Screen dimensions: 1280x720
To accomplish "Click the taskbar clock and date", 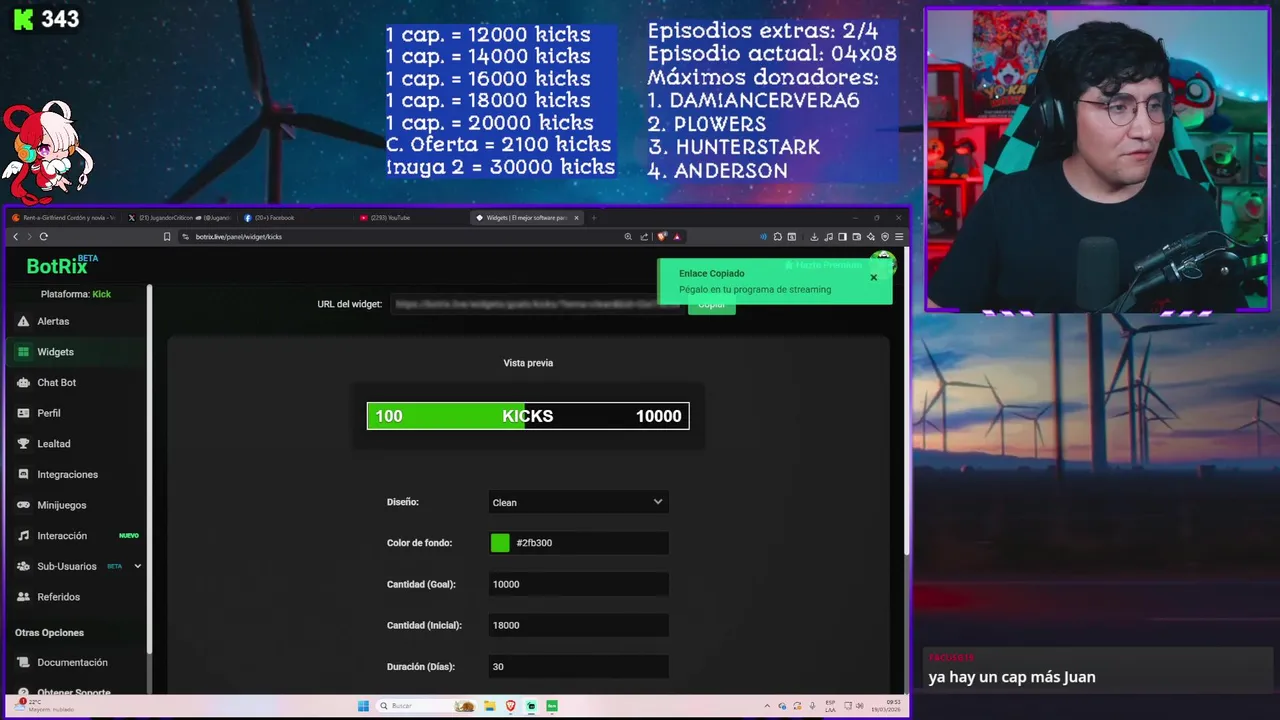I will pyautogui.click(x=888, y=706).
